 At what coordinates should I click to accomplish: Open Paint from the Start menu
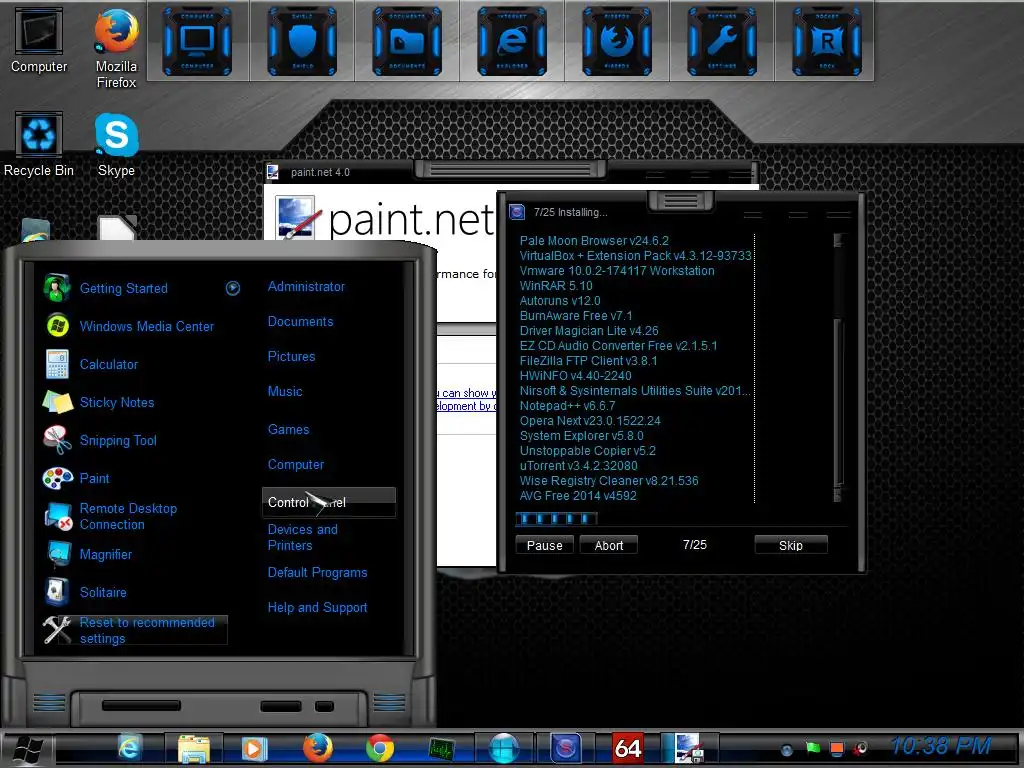coord(94,478)
